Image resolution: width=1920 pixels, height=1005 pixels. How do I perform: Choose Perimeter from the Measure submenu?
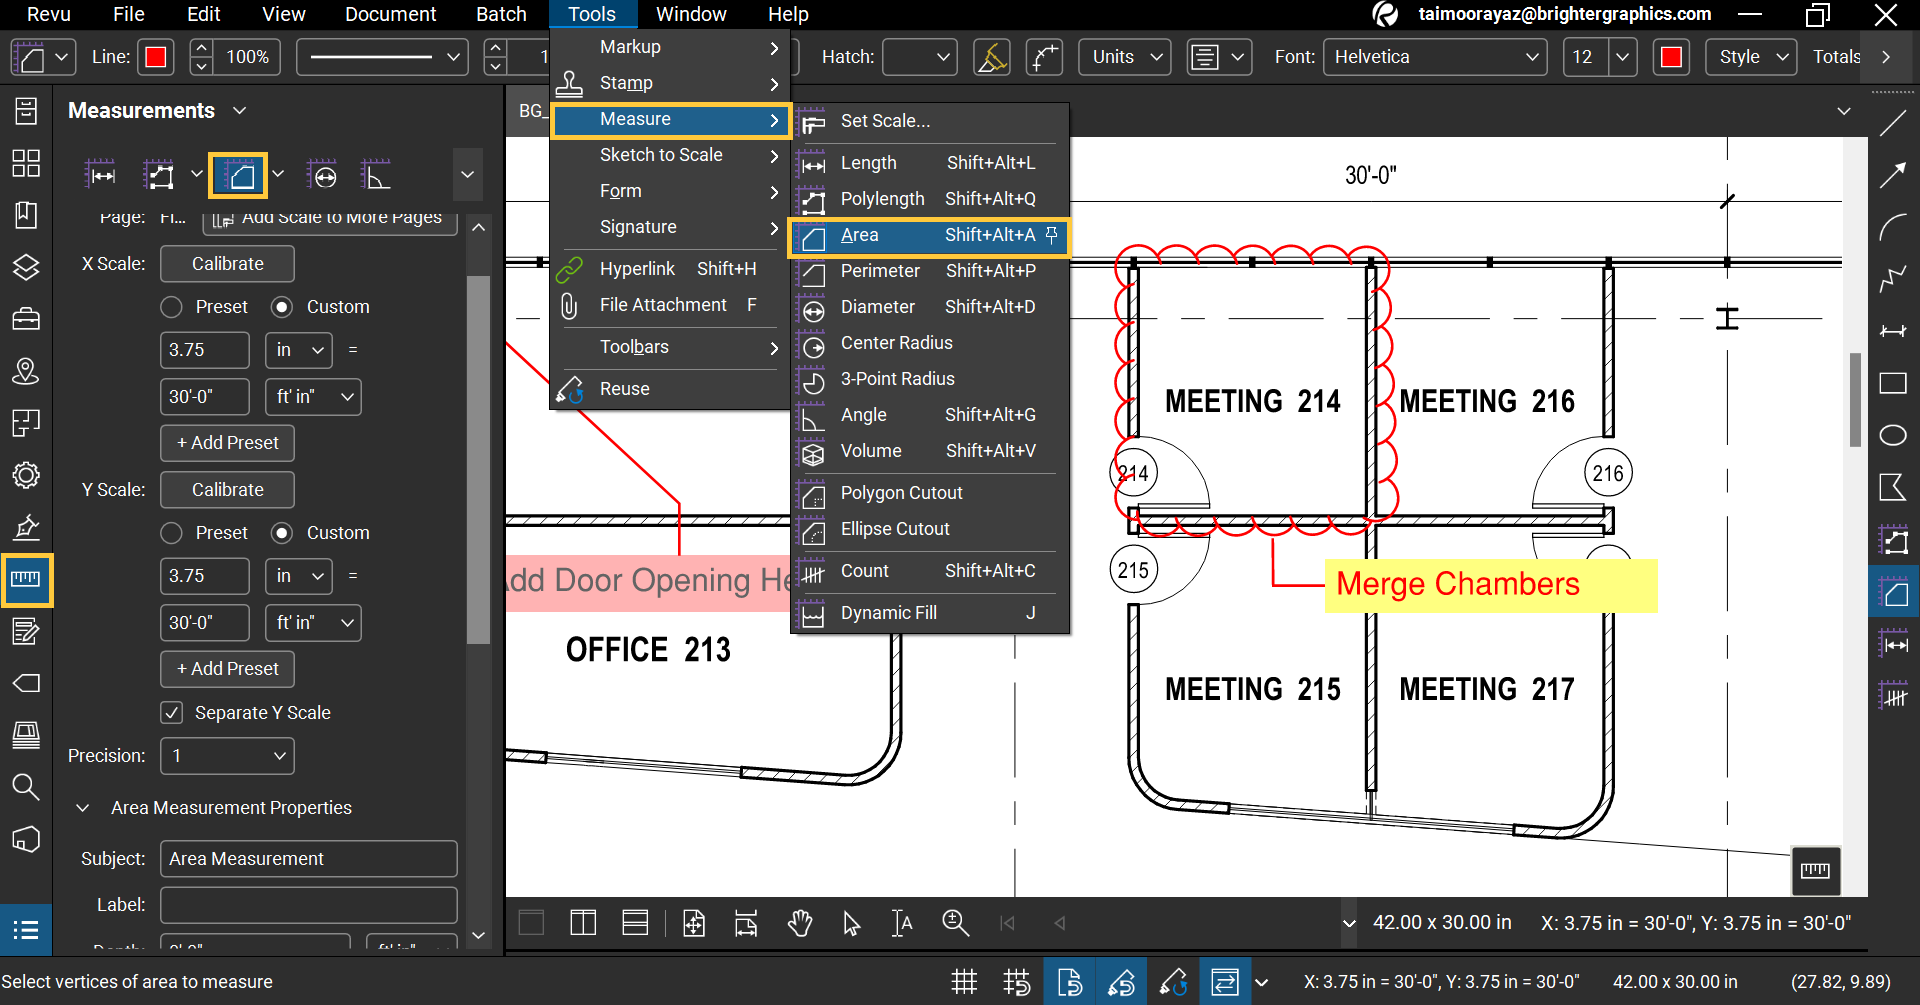click(880, 271)
